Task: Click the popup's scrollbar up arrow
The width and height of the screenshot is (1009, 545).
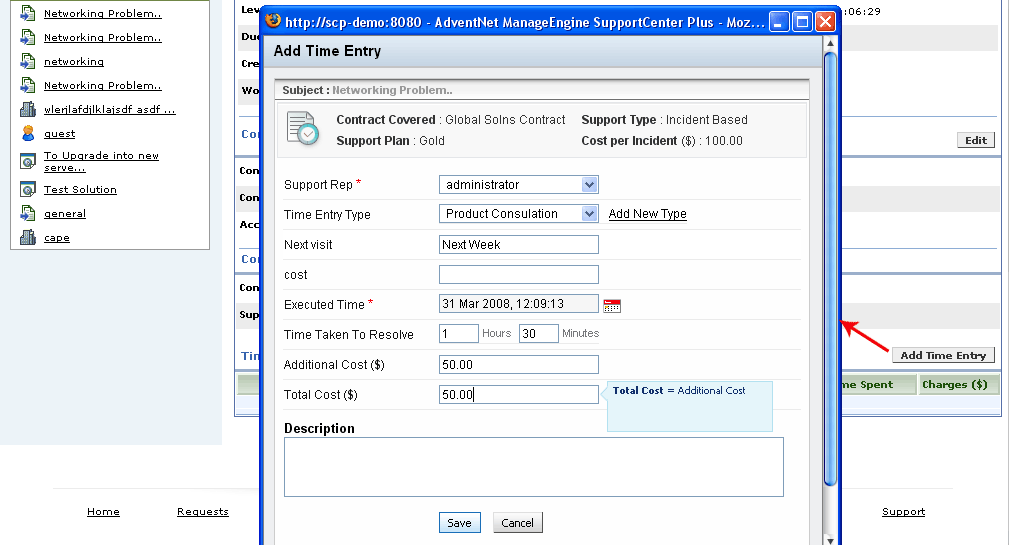Action: pos(830,43)
